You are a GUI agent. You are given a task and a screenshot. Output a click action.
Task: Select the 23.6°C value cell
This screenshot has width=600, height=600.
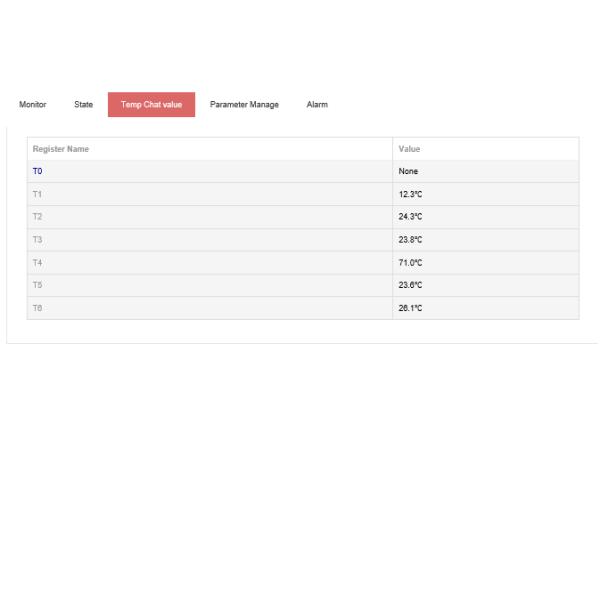tap(410, 285)
